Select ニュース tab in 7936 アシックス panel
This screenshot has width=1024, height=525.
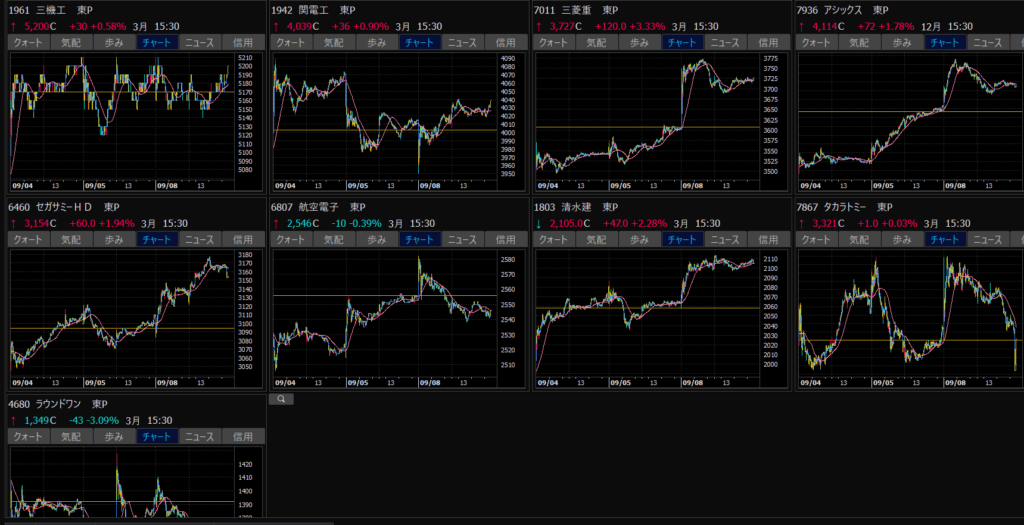click(x=987, y=43)
